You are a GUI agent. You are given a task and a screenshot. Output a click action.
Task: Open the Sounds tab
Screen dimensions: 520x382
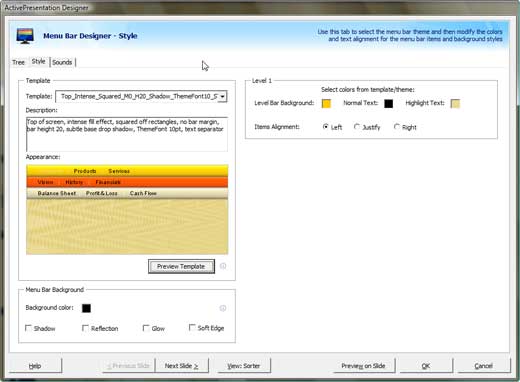62,62
